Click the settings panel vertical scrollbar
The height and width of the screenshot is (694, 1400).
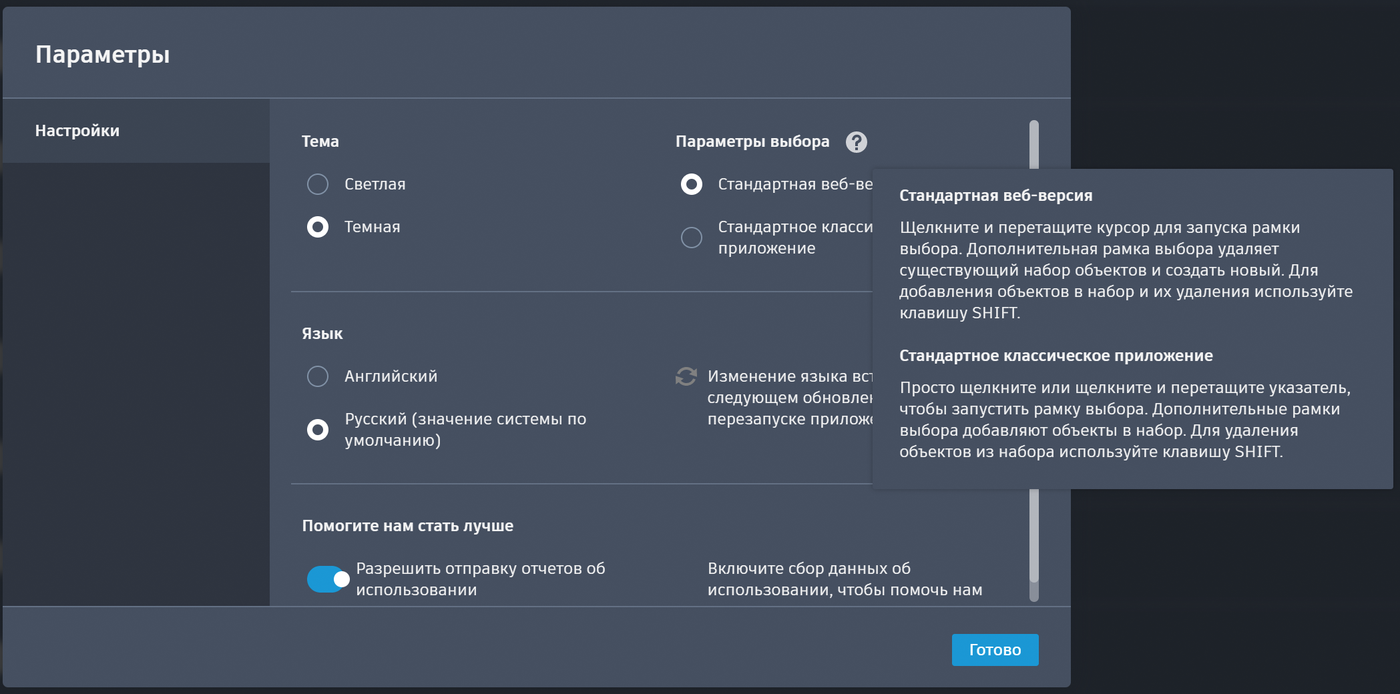[1034, 352]
